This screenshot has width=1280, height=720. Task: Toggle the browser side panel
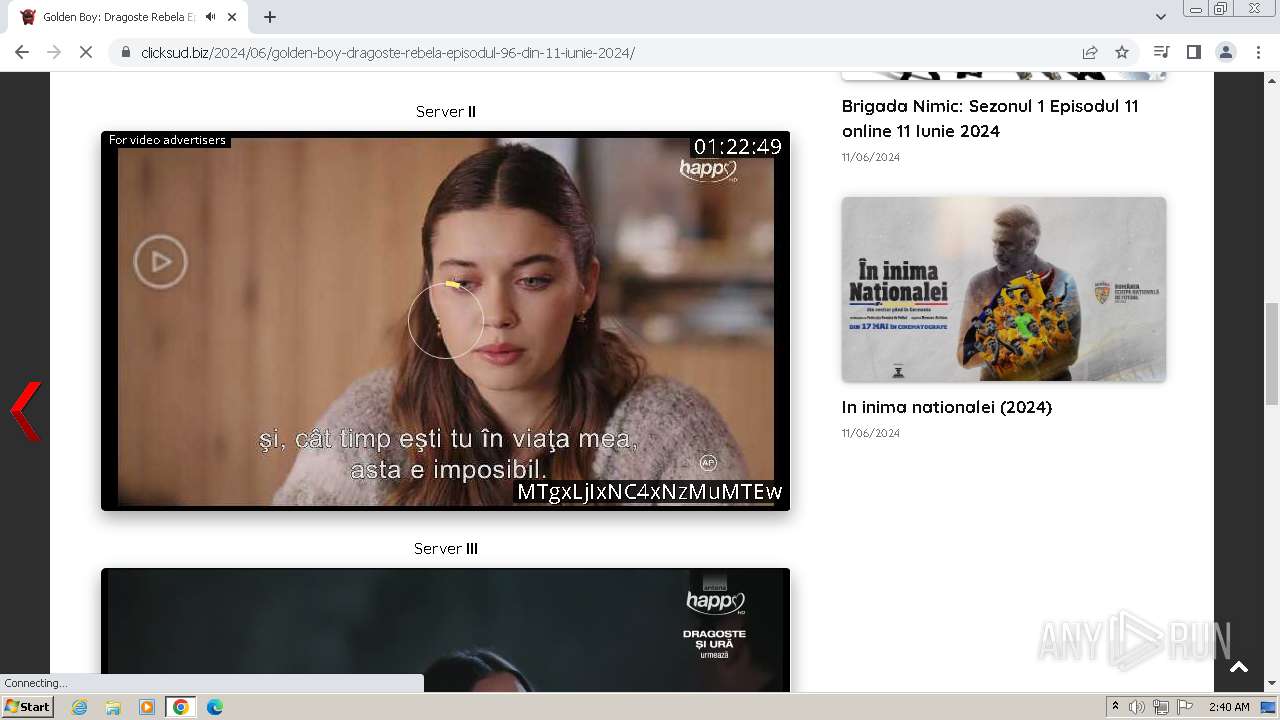1193,52
